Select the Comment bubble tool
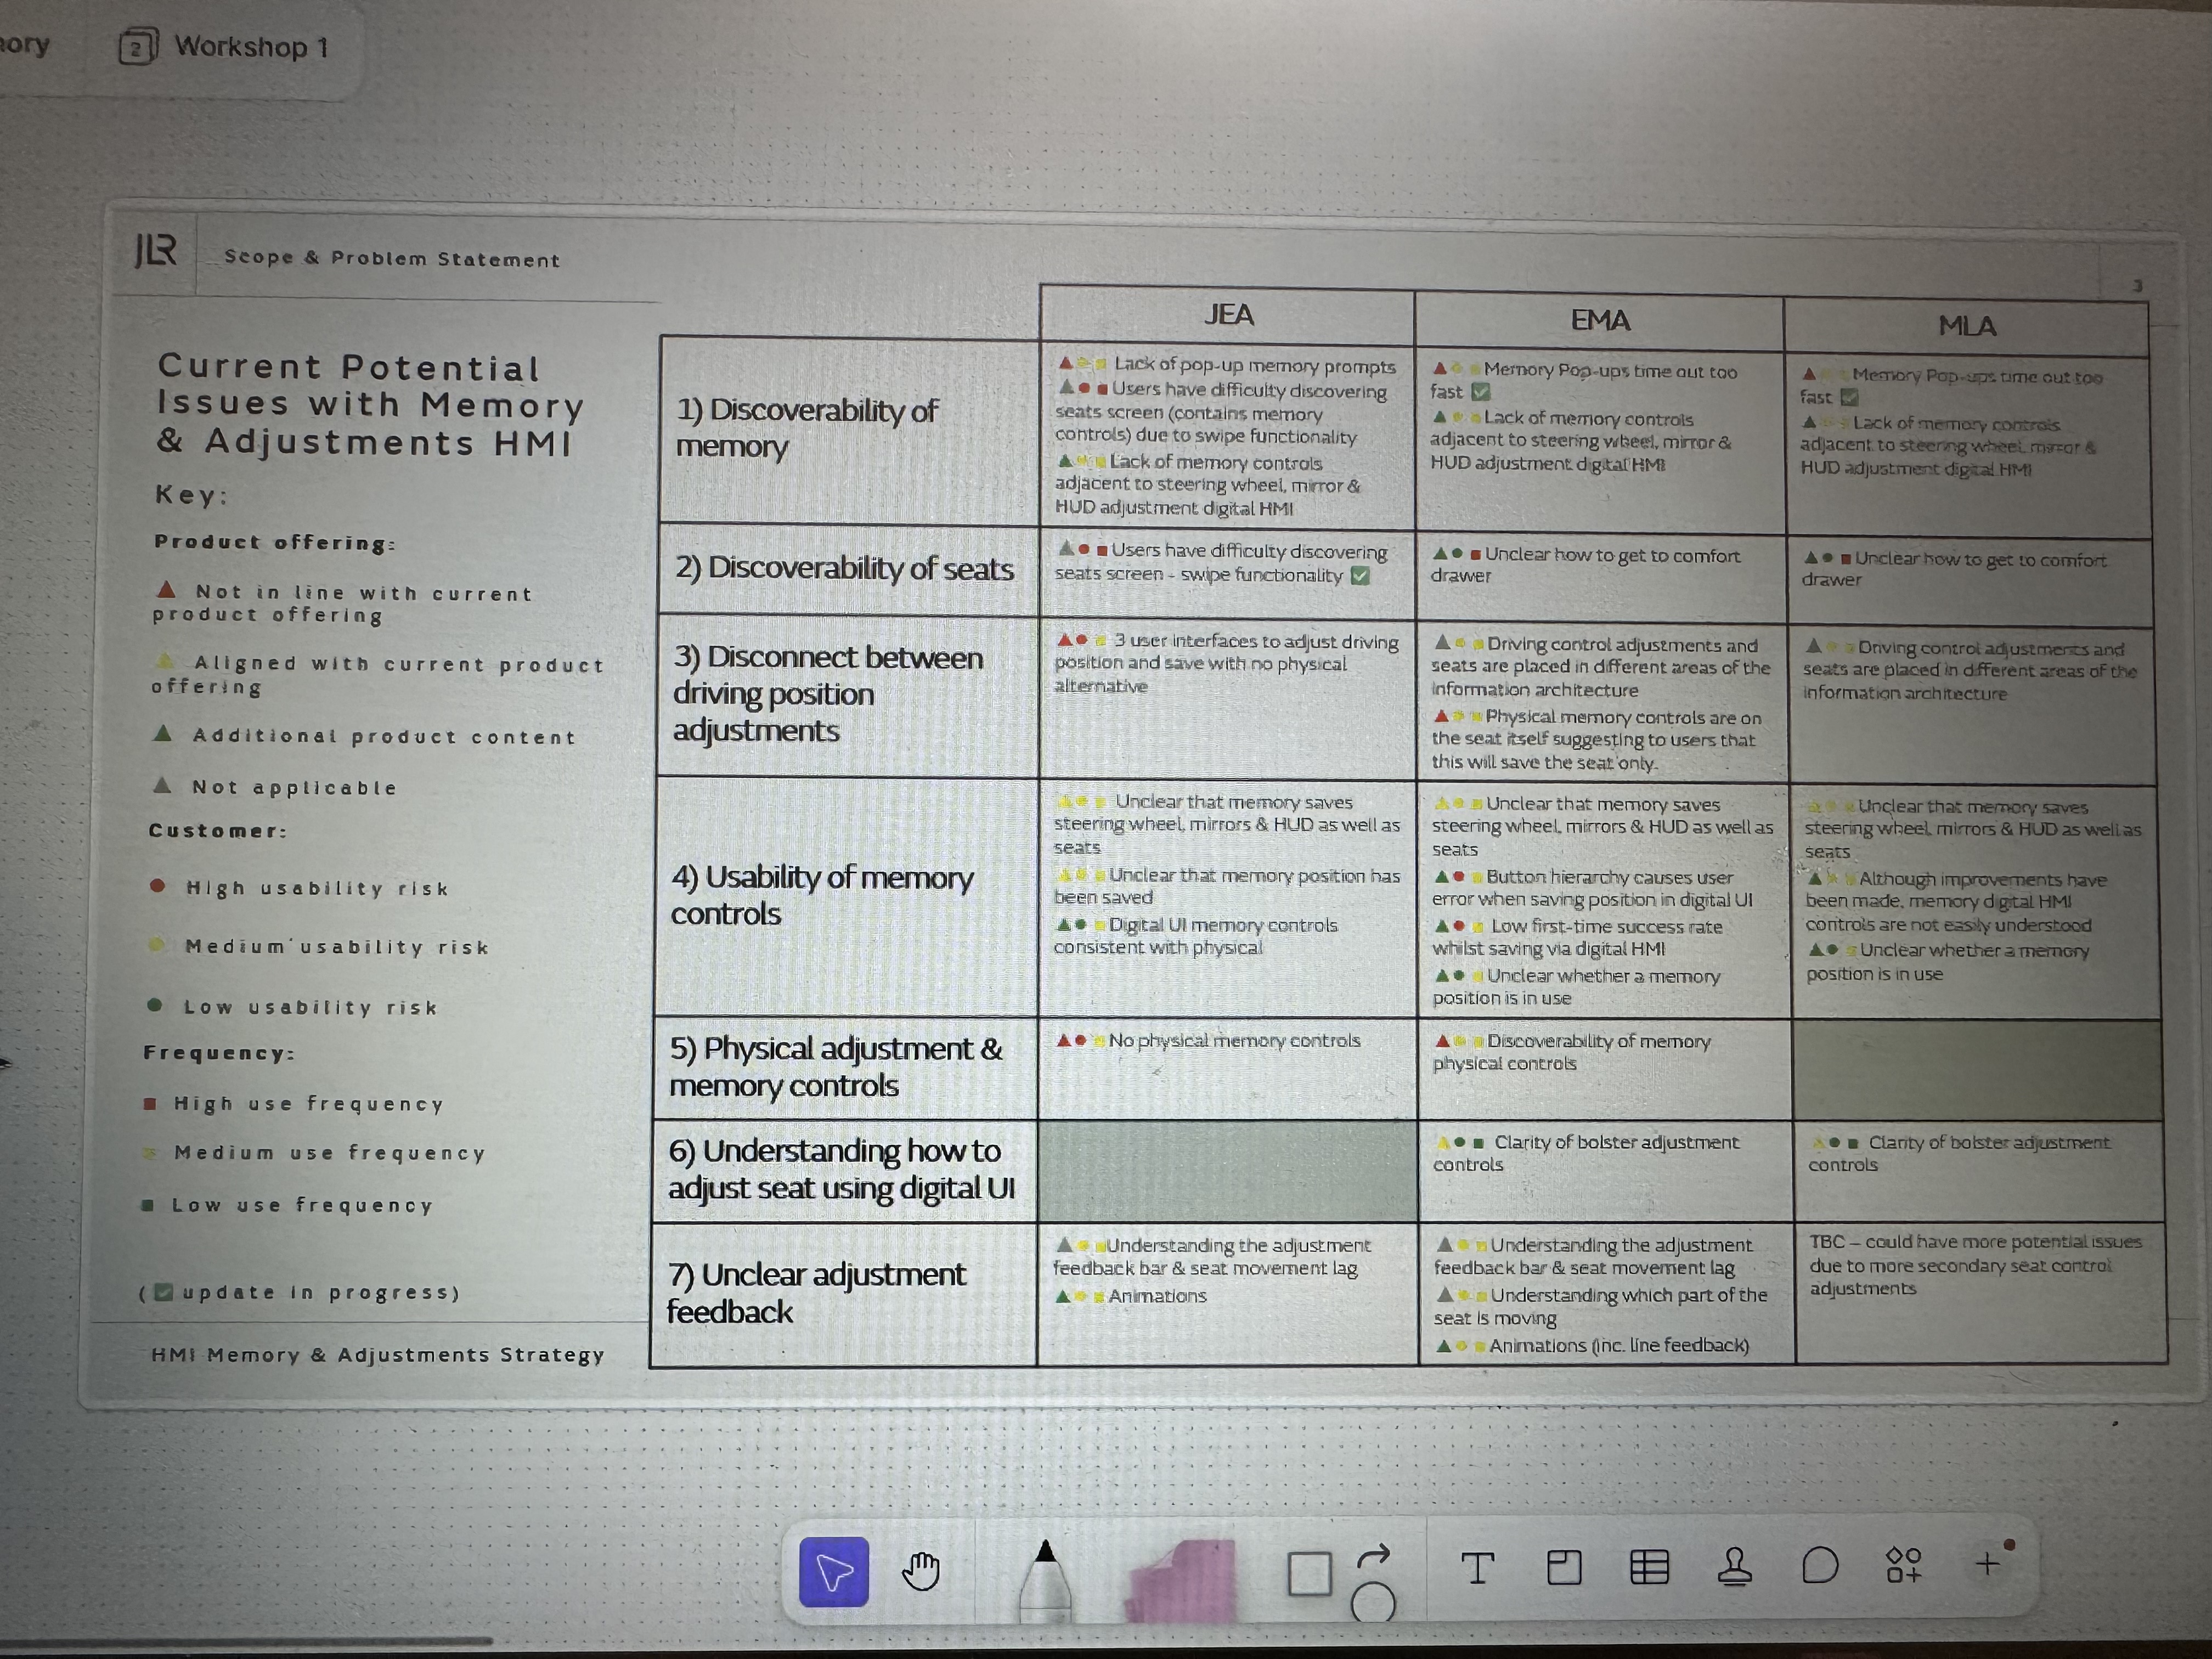Screen dimensions: 2212x1659 pyautogui.click(x=1820, y=1565)
